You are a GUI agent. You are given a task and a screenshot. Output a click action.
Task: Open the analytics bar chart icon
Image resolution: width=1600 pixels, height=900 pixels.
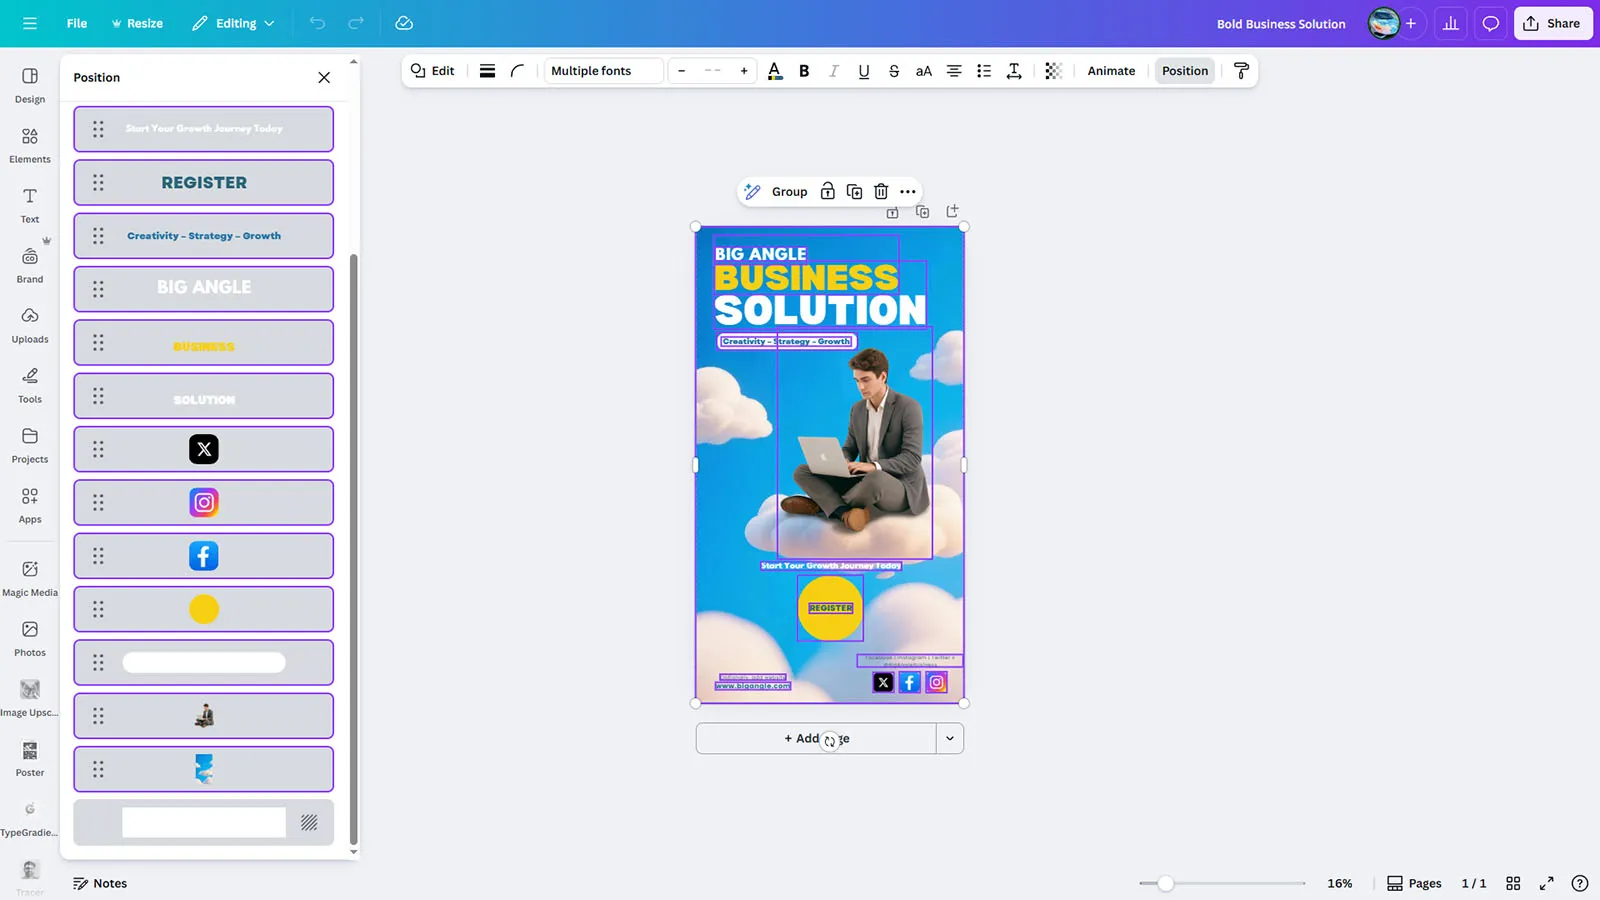pos(1450,23)
